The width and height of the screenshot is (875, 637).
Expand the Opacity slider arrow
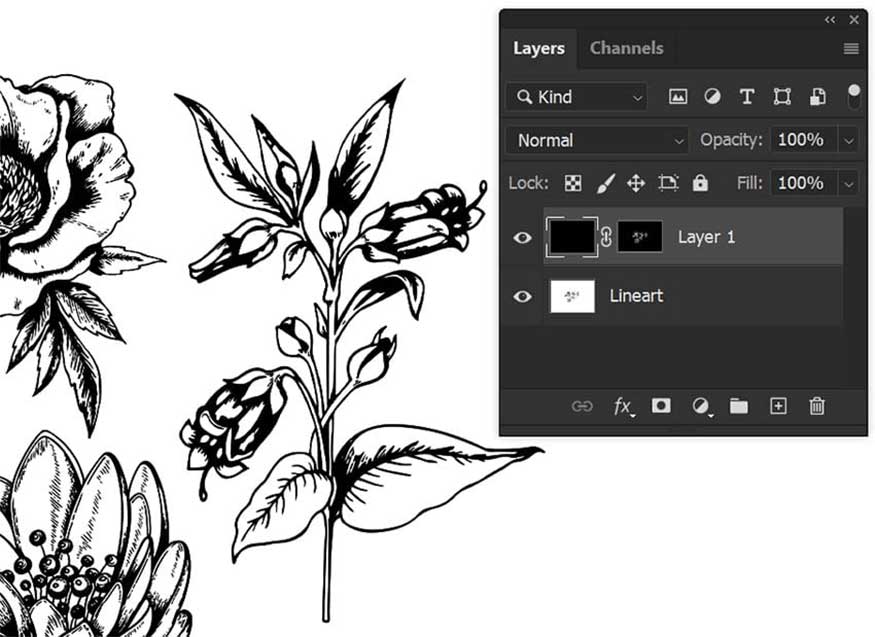(x=849, y=141)
